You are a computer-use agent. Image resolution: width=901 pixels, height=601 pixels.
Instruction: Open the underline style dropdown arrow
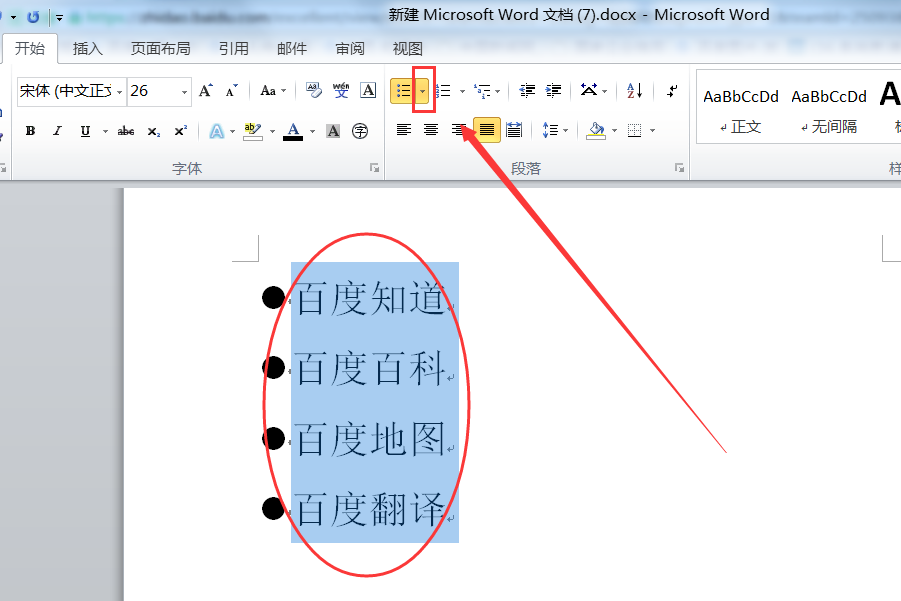[105, 131]
